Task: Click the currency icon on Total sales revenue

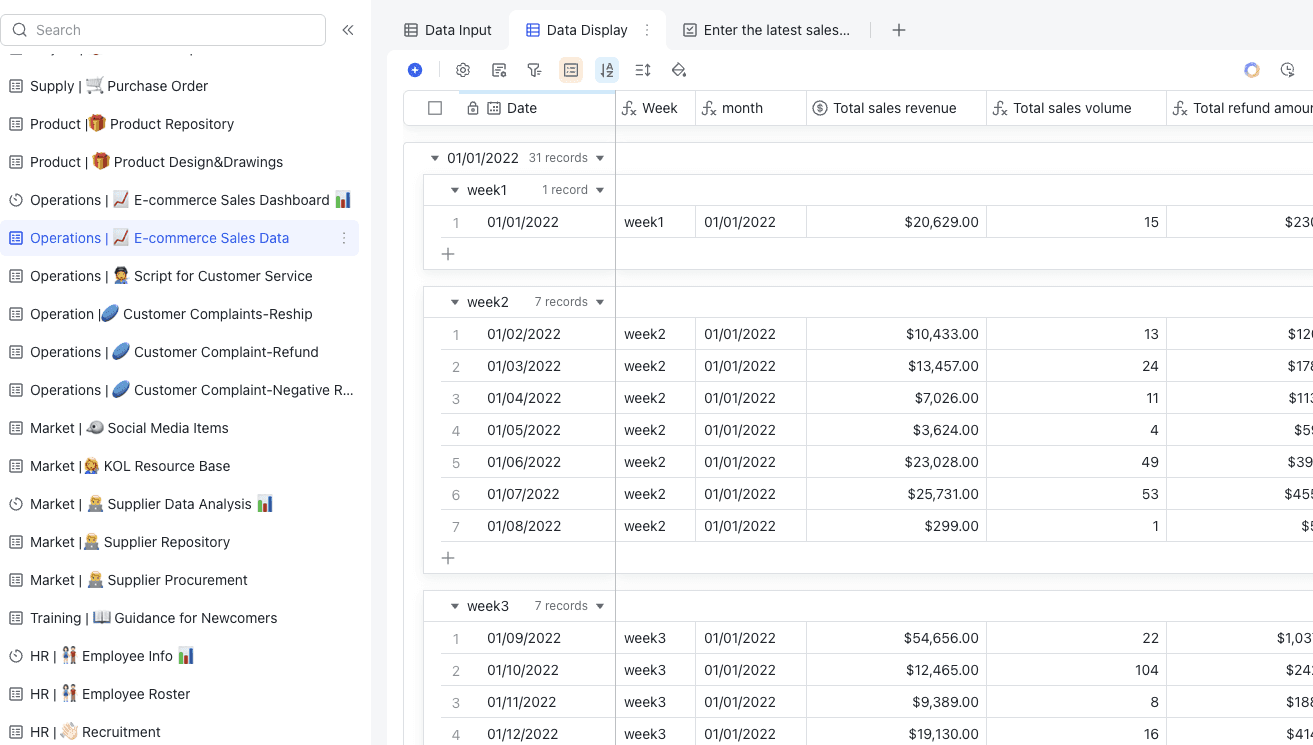Action: (x=820, y=108)
